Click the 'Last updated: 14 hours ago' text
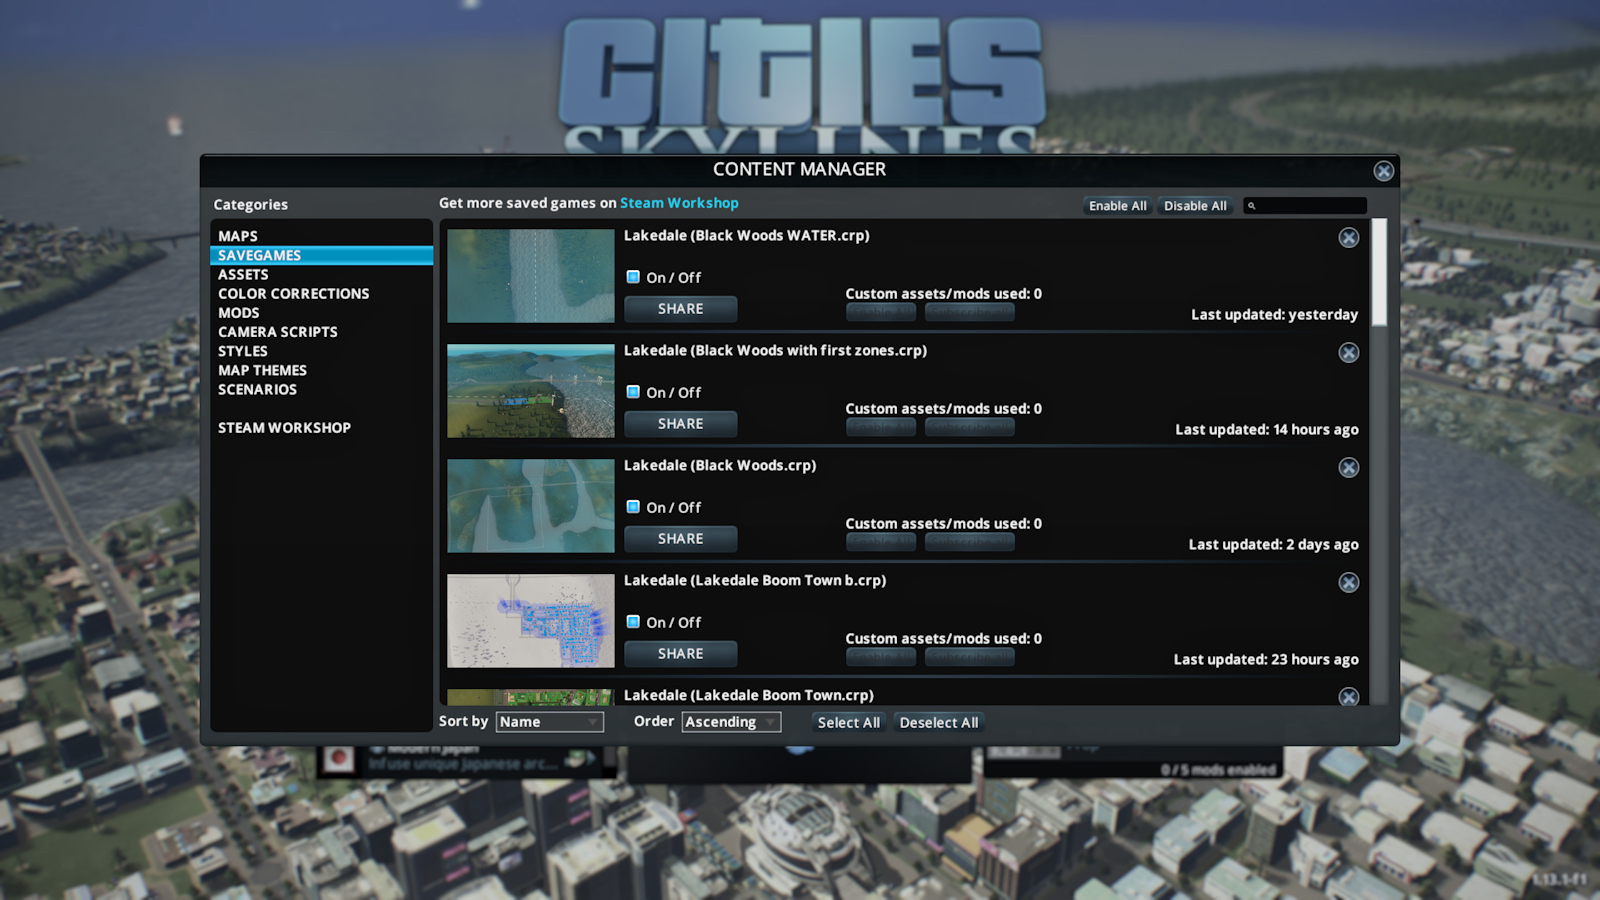Image resolution: width=1600 pixels, height=900 pixels. coord(1267,430)
